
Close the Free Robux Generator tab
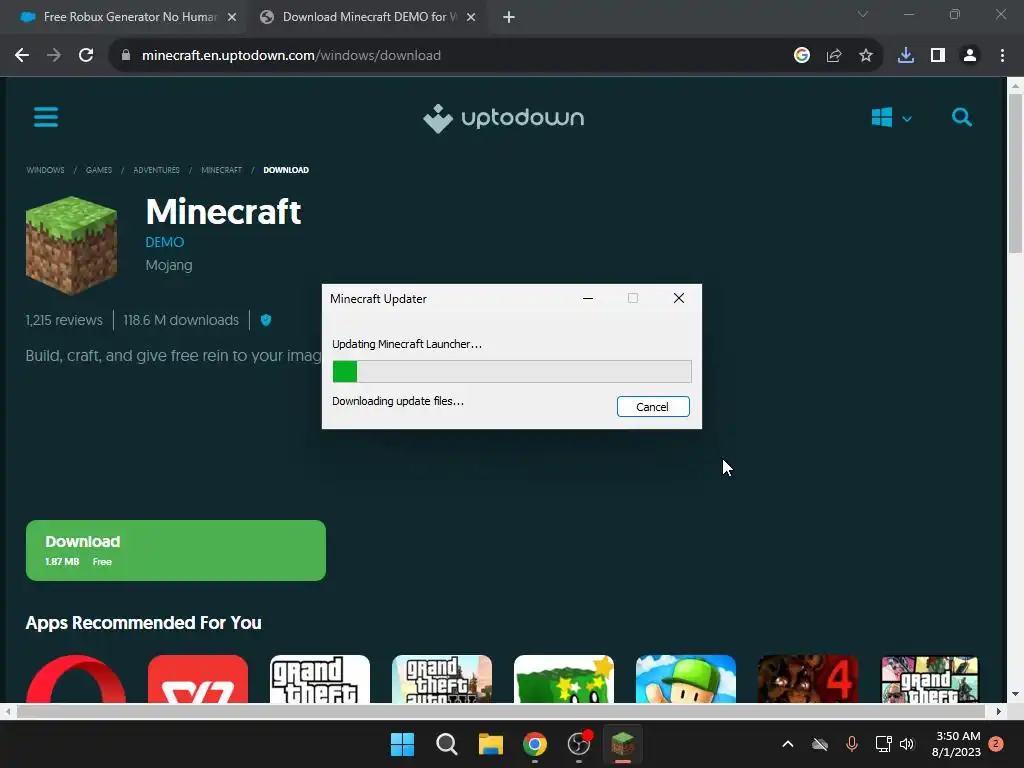[x=232, y=17]
